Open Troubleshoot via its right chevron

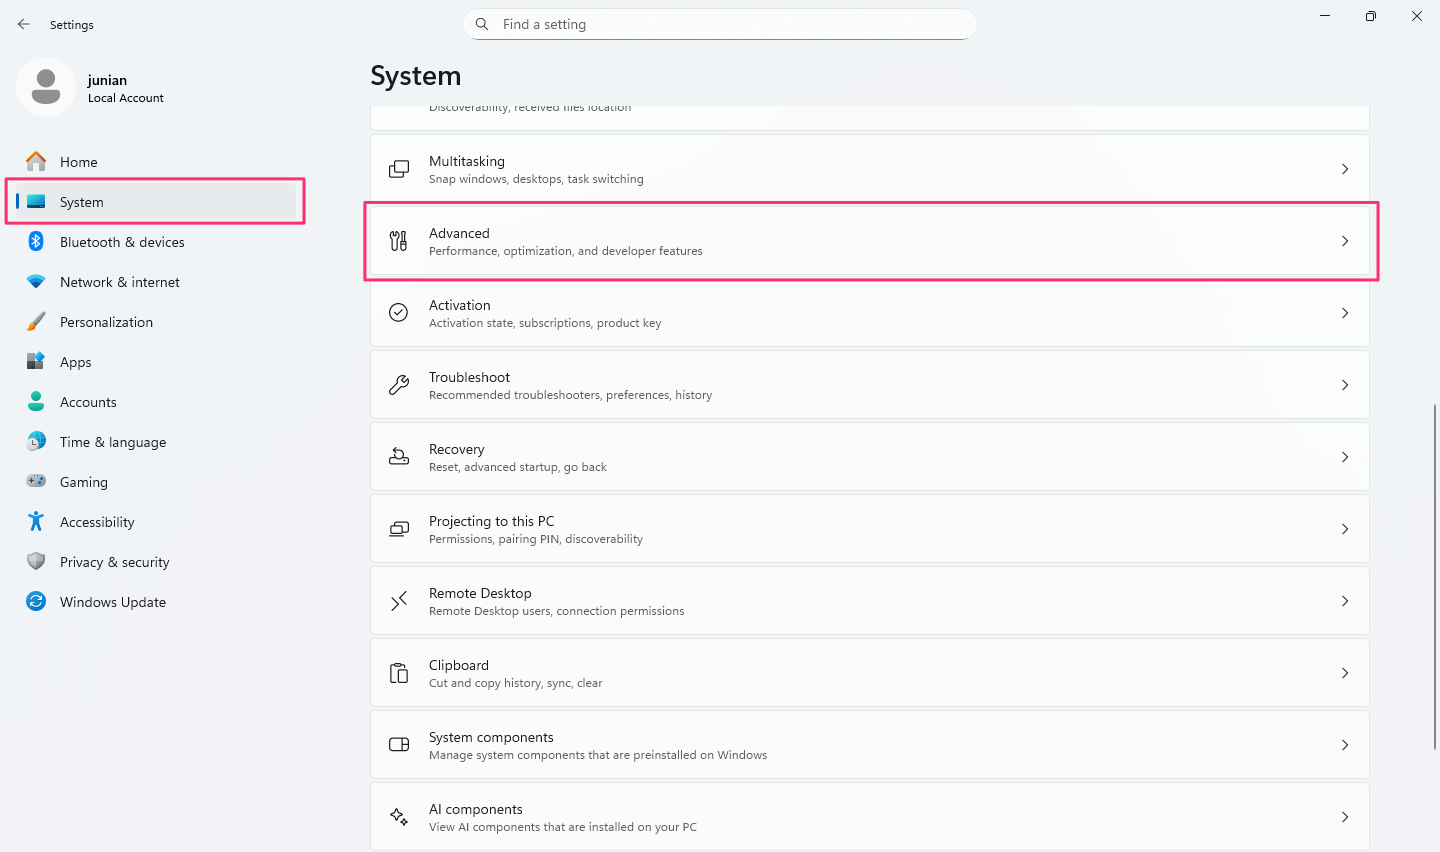click(x=1345, y=385)
